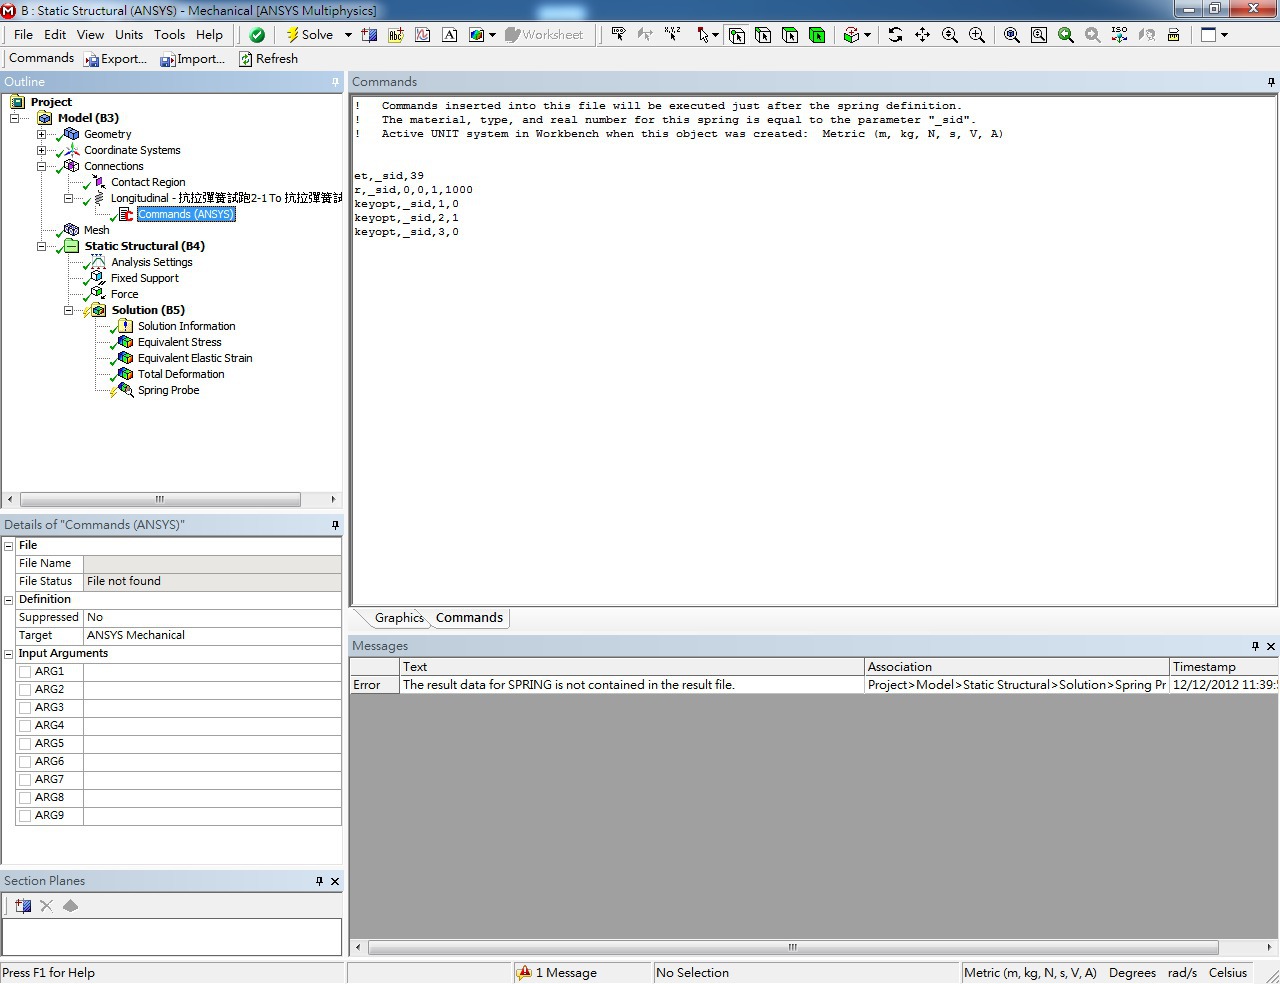Collapse the Input Arguments section
Viewport: 1280px width, 984px height.
[9, 654]
